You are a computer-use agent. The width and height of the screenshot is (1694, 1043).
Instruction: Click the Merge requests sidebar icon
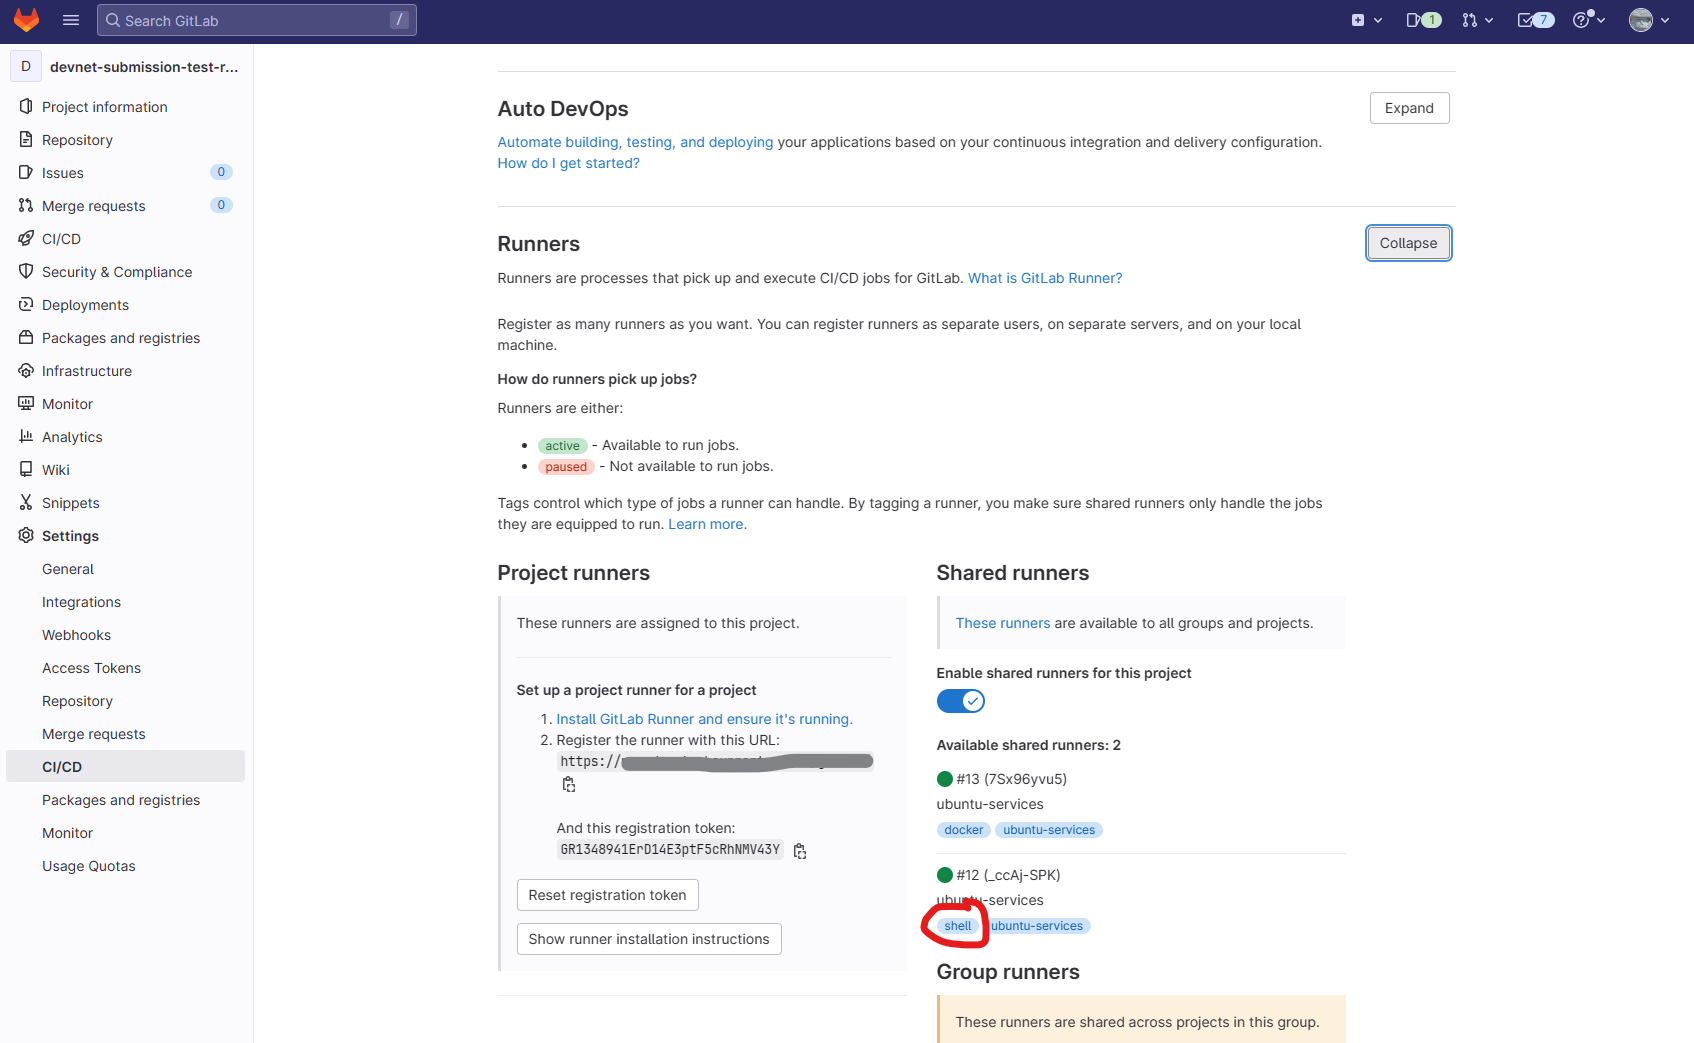coord(26,206)
